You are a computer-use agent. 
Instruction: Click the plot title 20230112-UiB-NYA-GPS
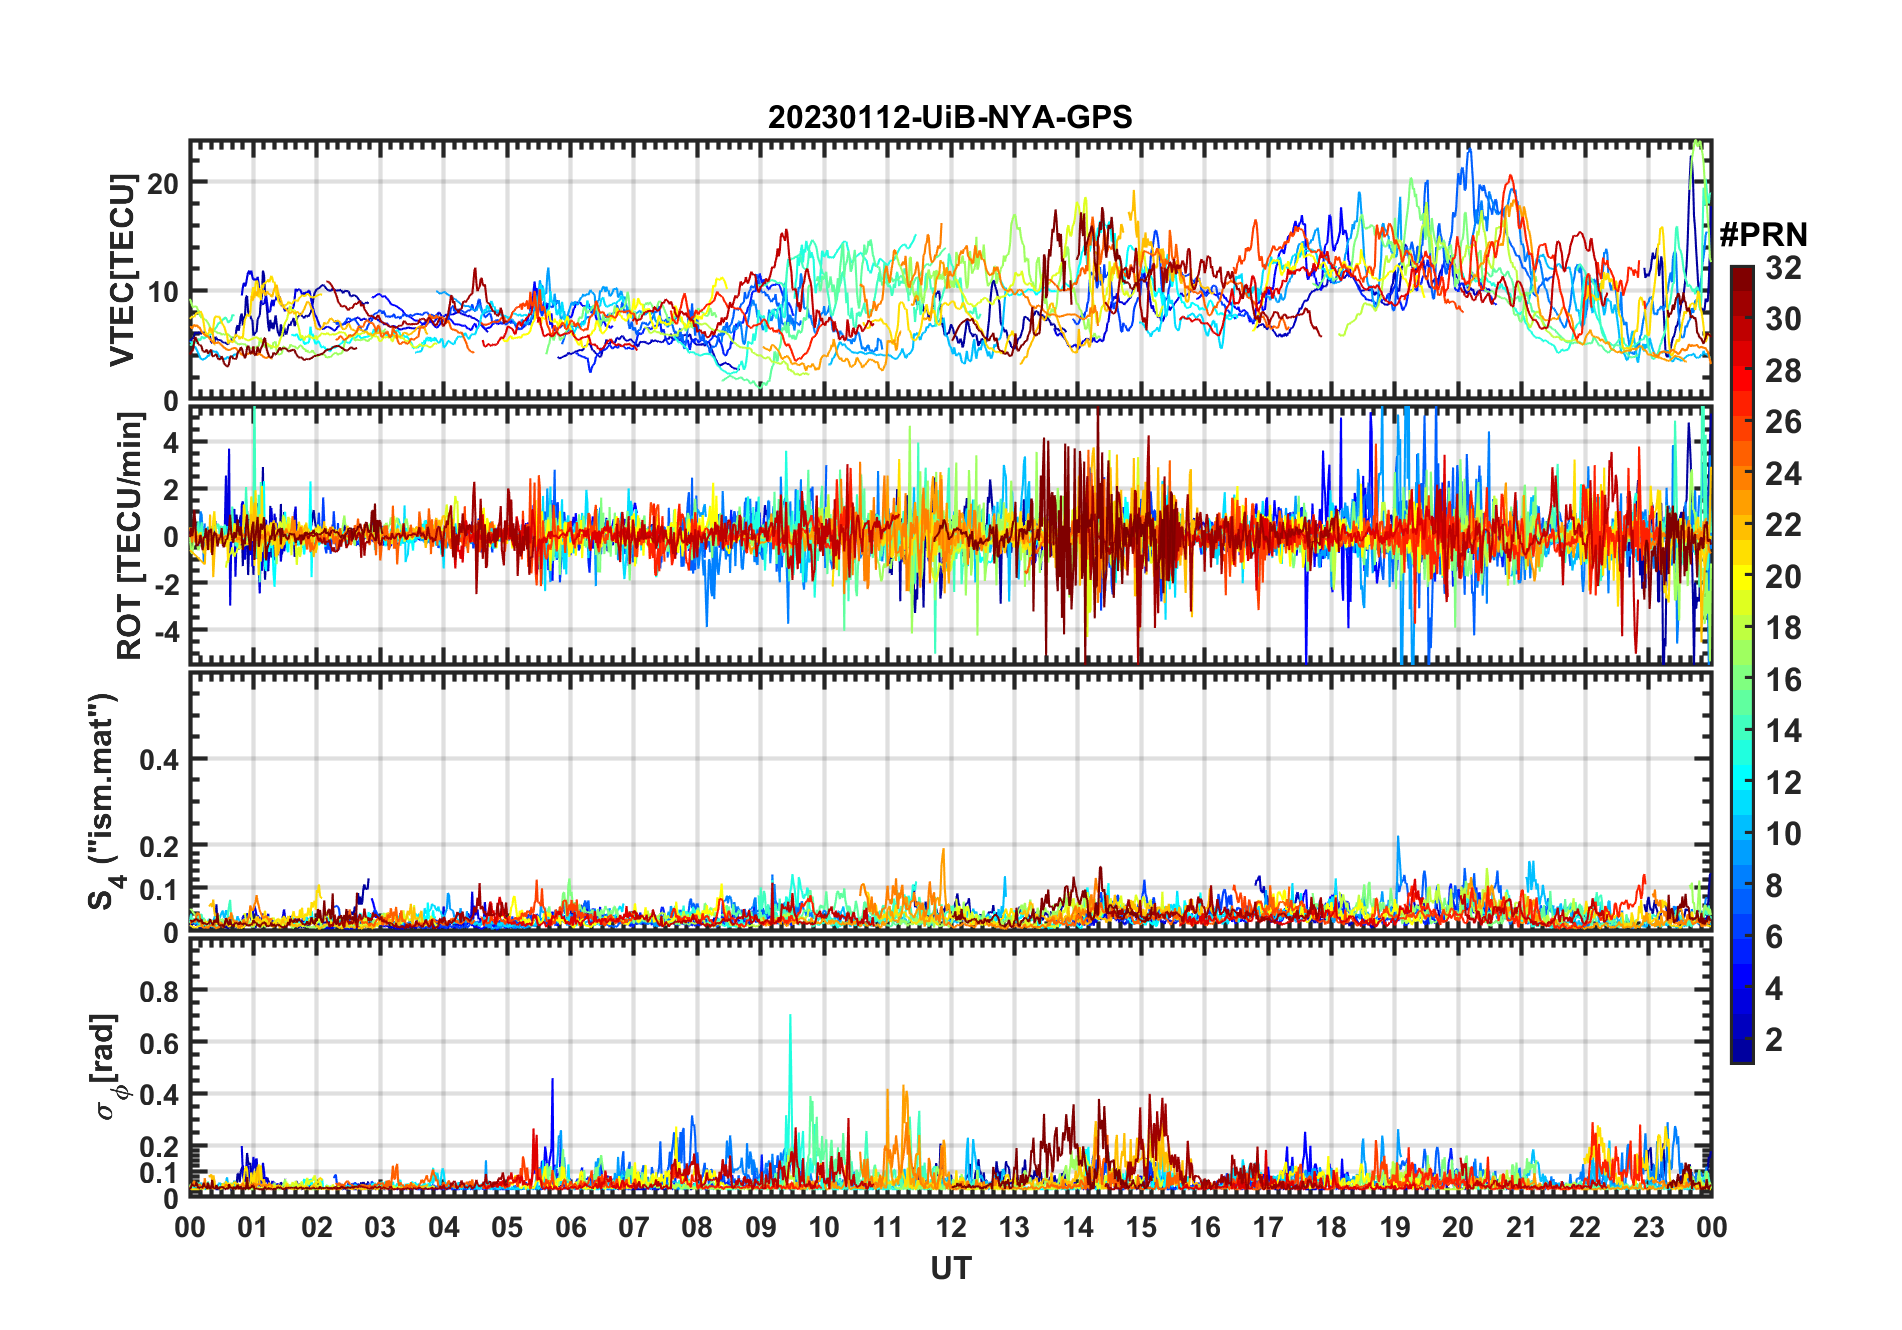coord(950,118)
